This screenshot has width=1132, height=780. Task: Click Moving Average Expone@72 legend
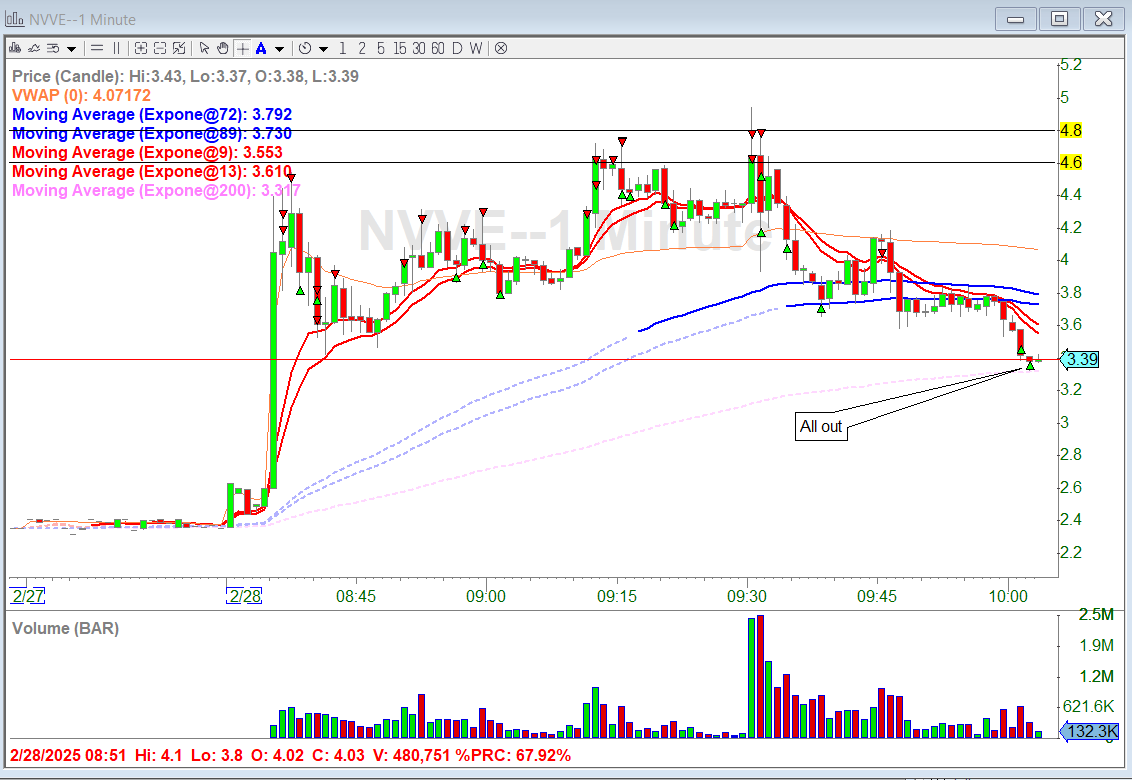pos(152,114)
